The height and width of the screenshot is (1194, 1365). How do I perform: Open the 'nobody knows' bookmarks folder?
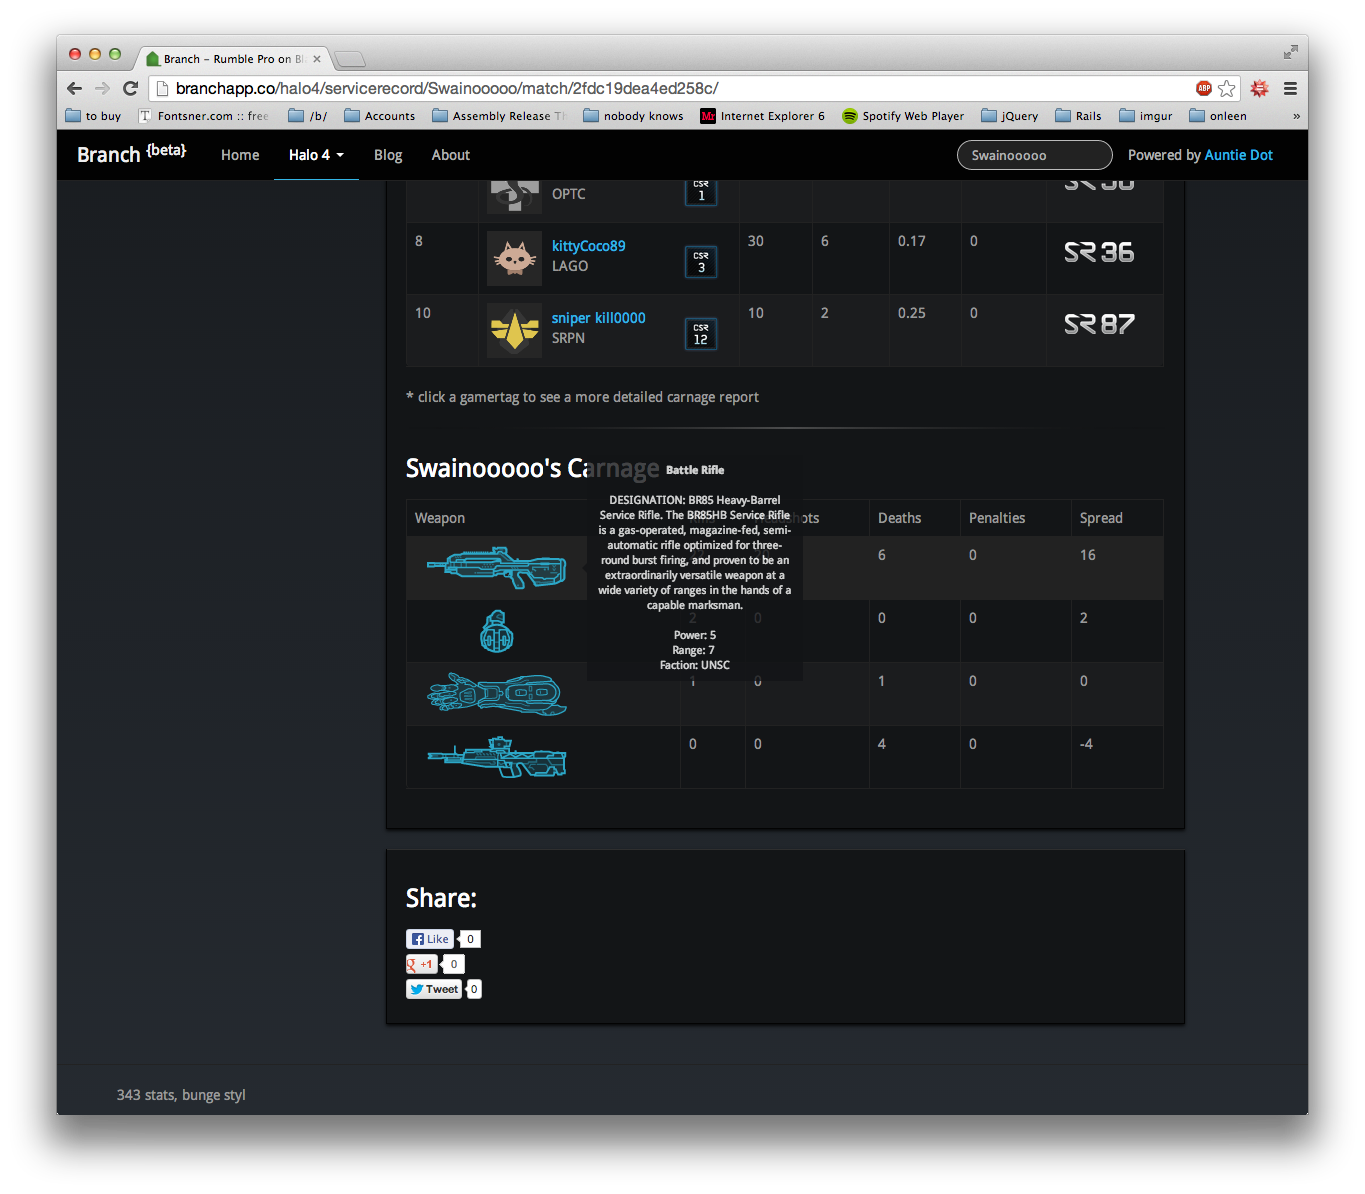click(x=634, y=116)
